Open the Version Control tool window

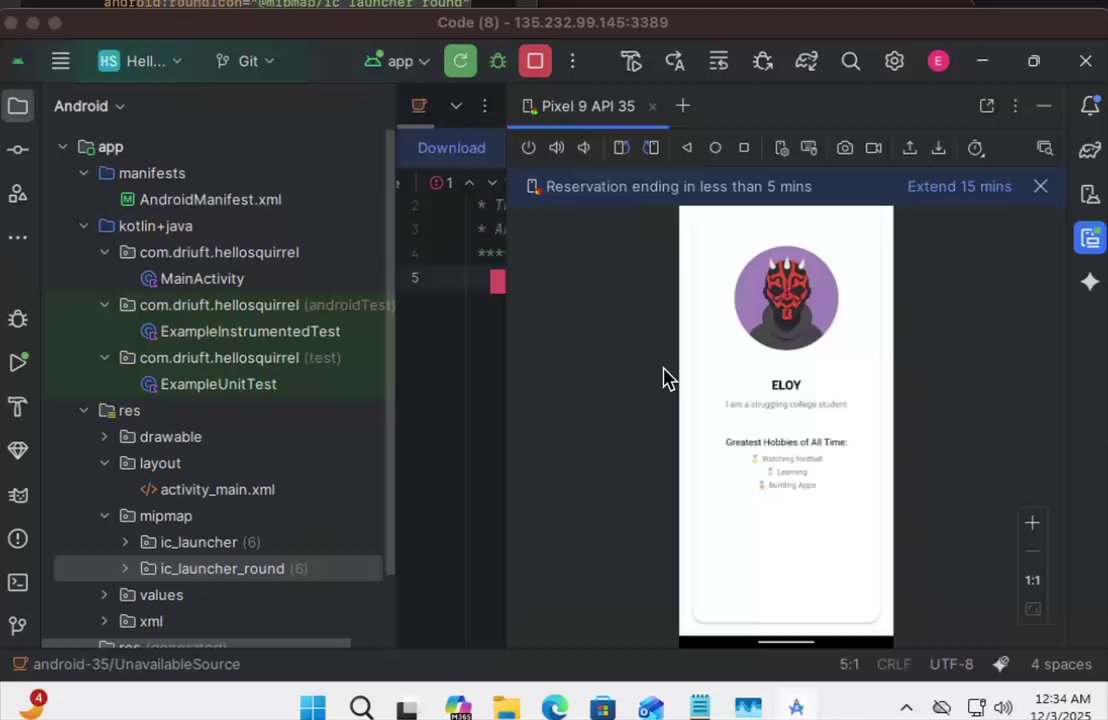[18, 625]
